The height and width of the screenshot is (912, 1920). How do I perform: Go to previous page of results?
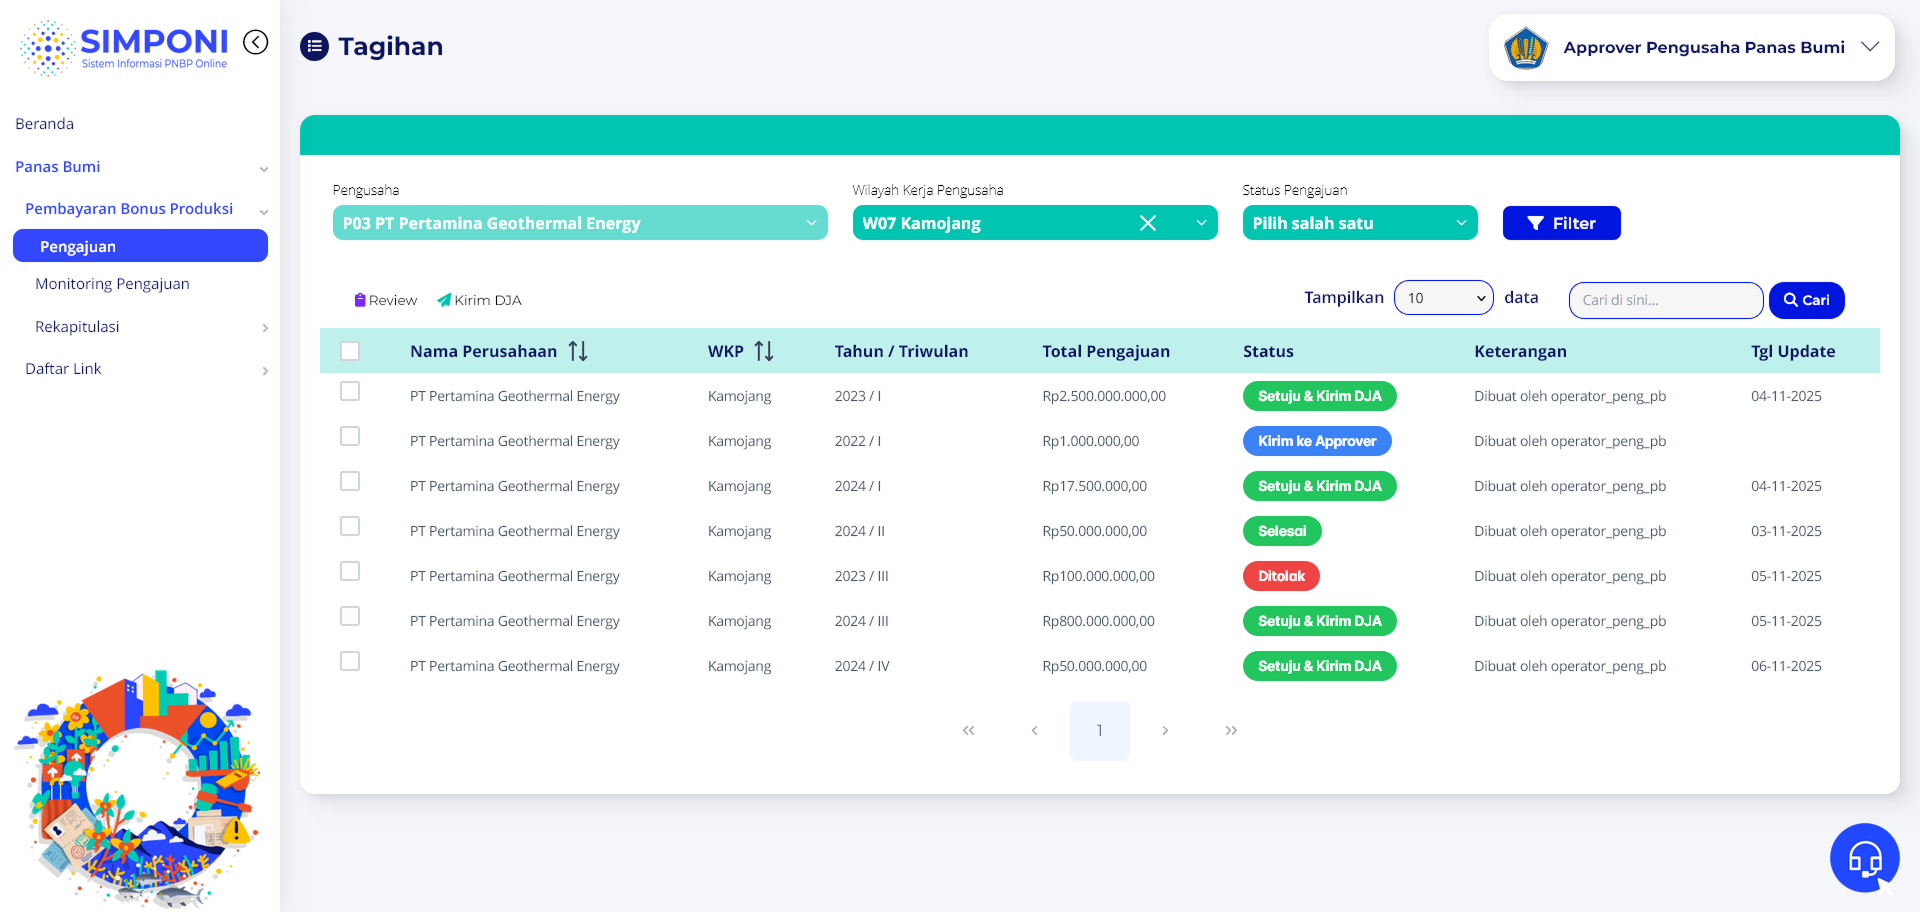point(1034,731)
